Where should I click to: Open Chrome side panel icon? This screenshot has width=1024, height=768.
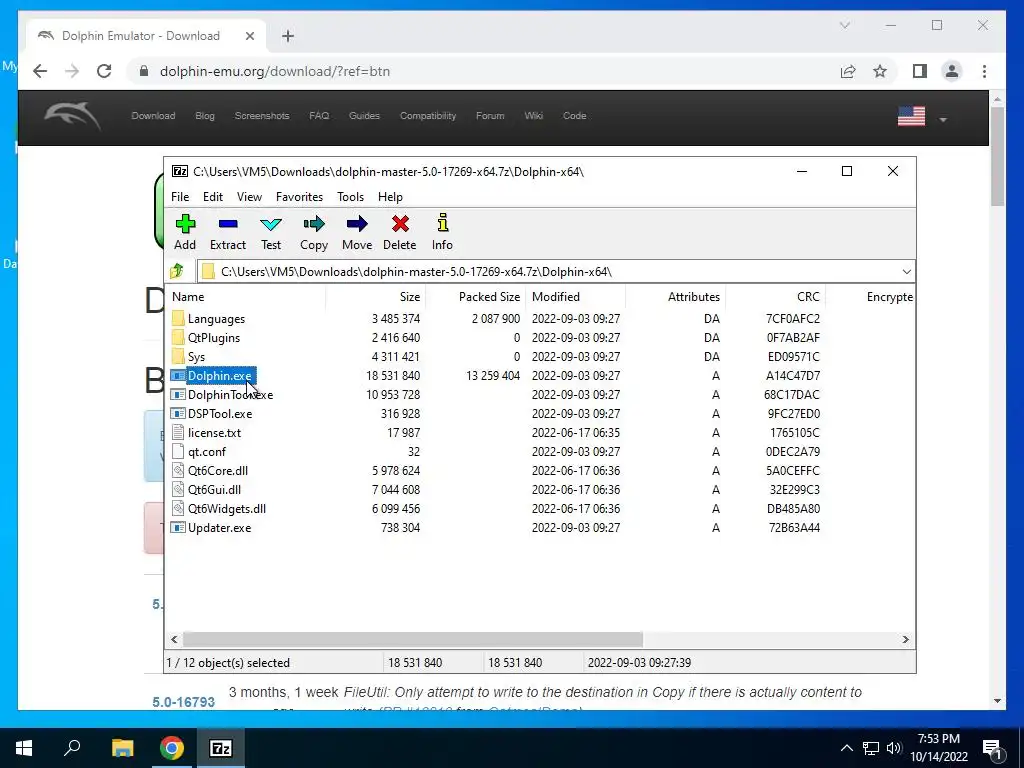[920, 71]
